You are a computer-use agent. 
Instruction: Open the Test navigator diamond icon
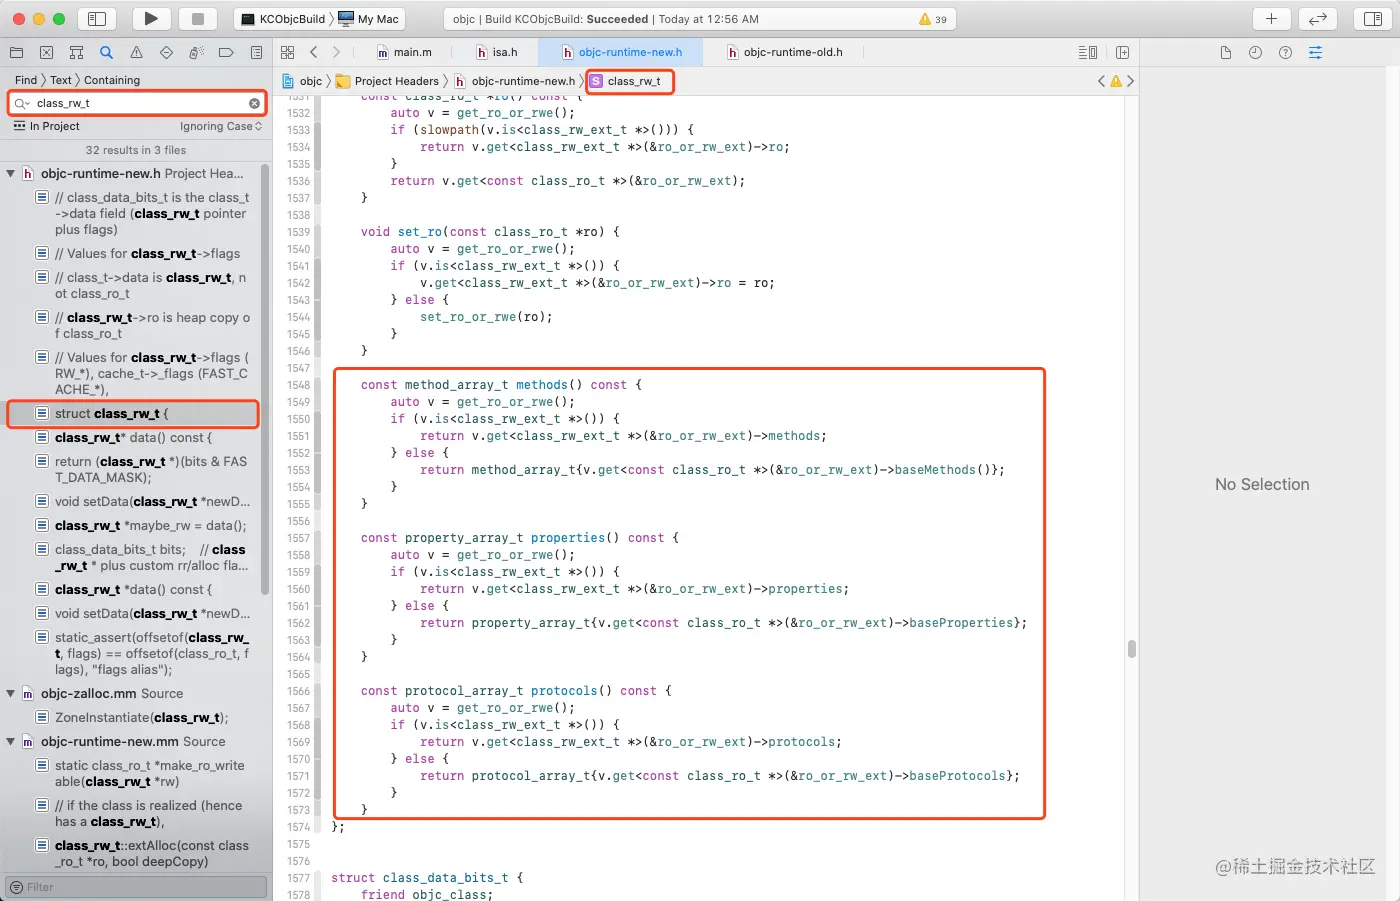(166, 52)
